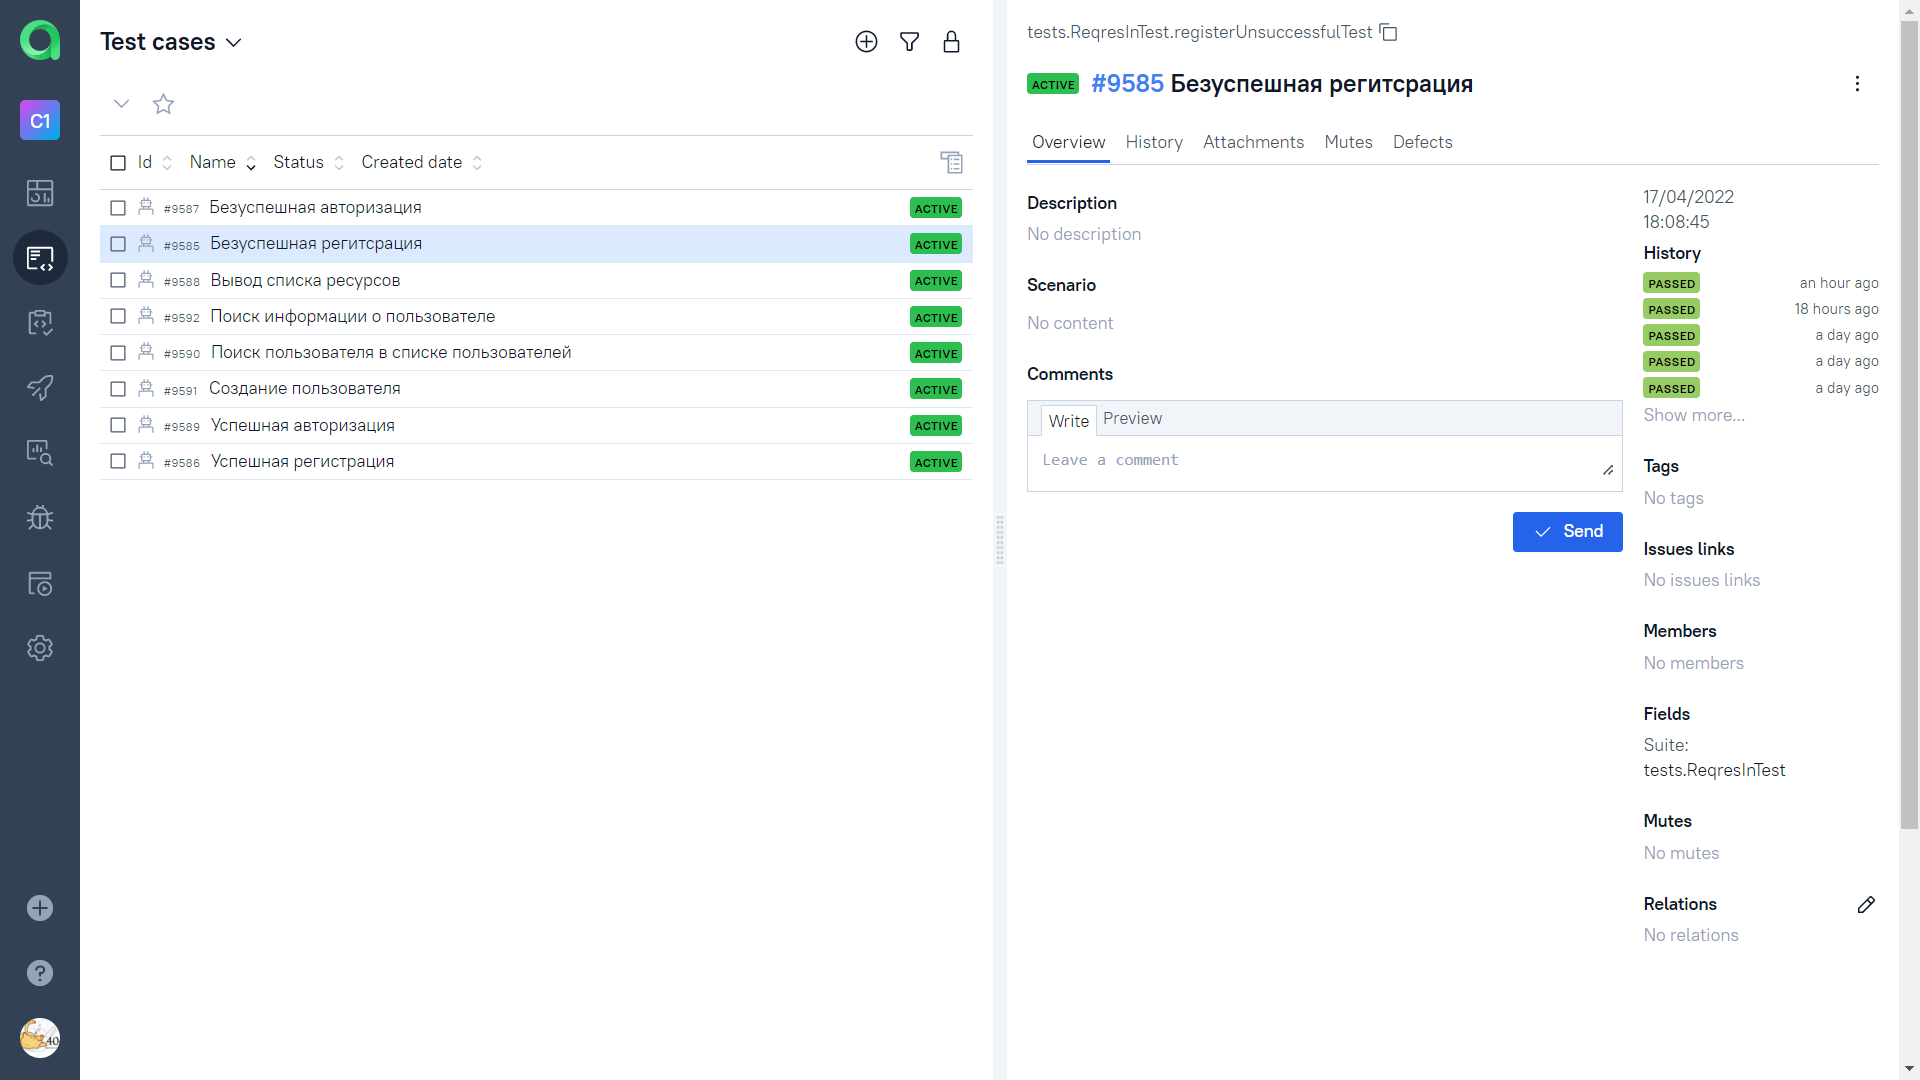This screenshot has width=1920, height=1080.
Task: Open Defects bug icon in sidebar
Action: pyautogui.click(x=40, y=518)
